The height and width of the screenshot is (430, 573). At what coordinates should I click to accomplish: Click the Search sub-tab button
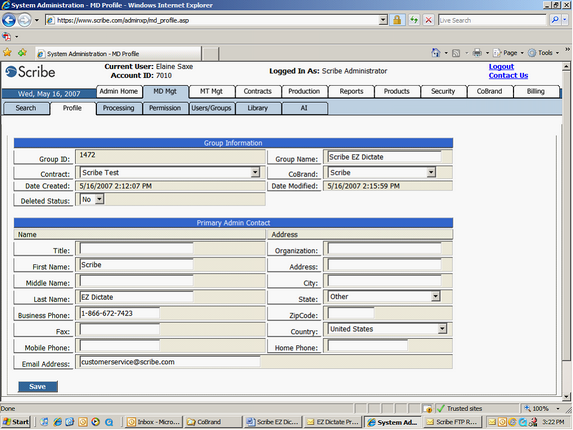coord(26,108)
